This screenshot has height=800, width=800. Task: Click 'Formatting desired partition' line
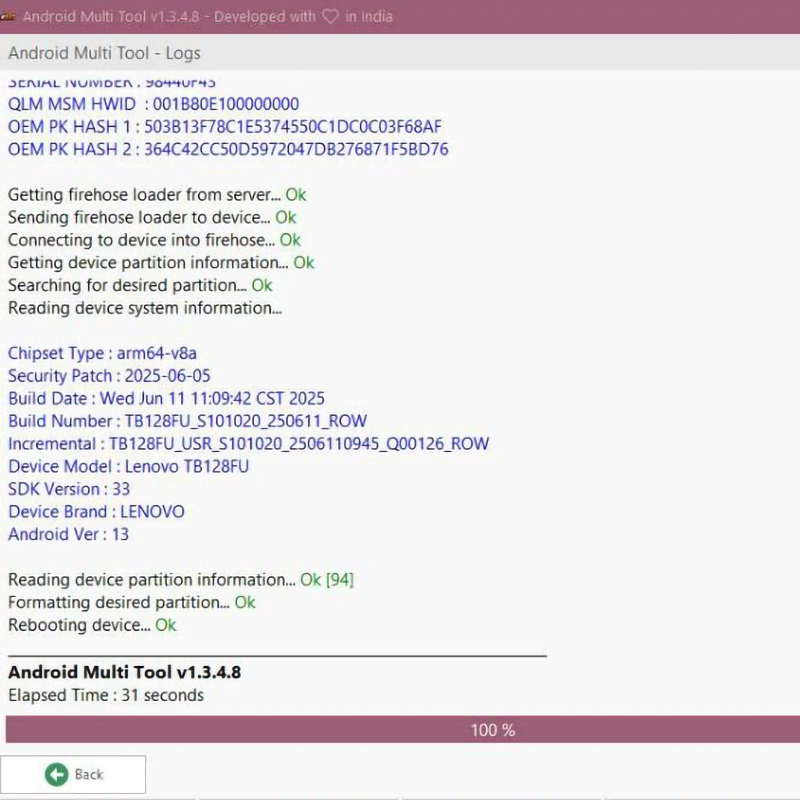coord(132,602)
